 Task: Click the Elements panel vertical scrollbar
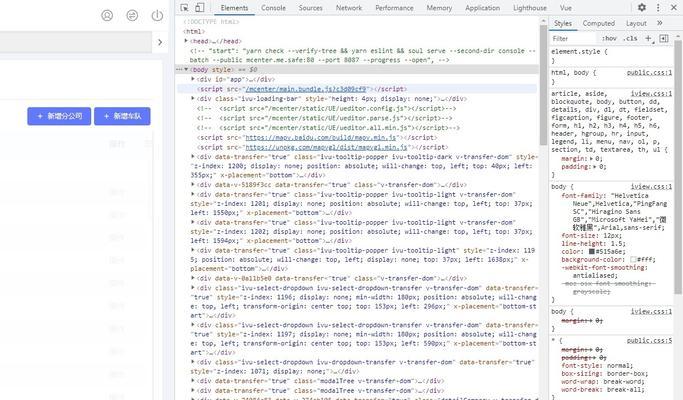pos(543,85)
